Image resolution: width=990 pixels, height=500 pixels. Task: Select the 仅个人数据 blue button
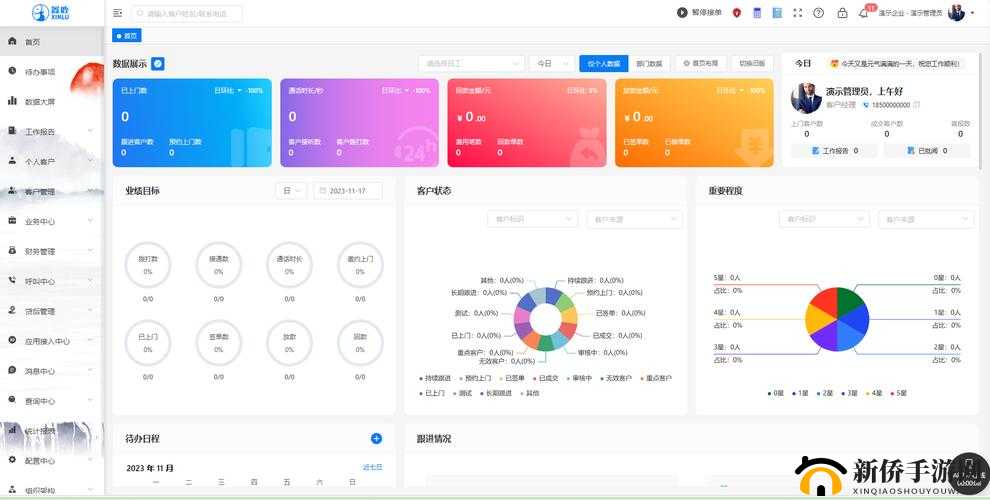tap(604, 64)
